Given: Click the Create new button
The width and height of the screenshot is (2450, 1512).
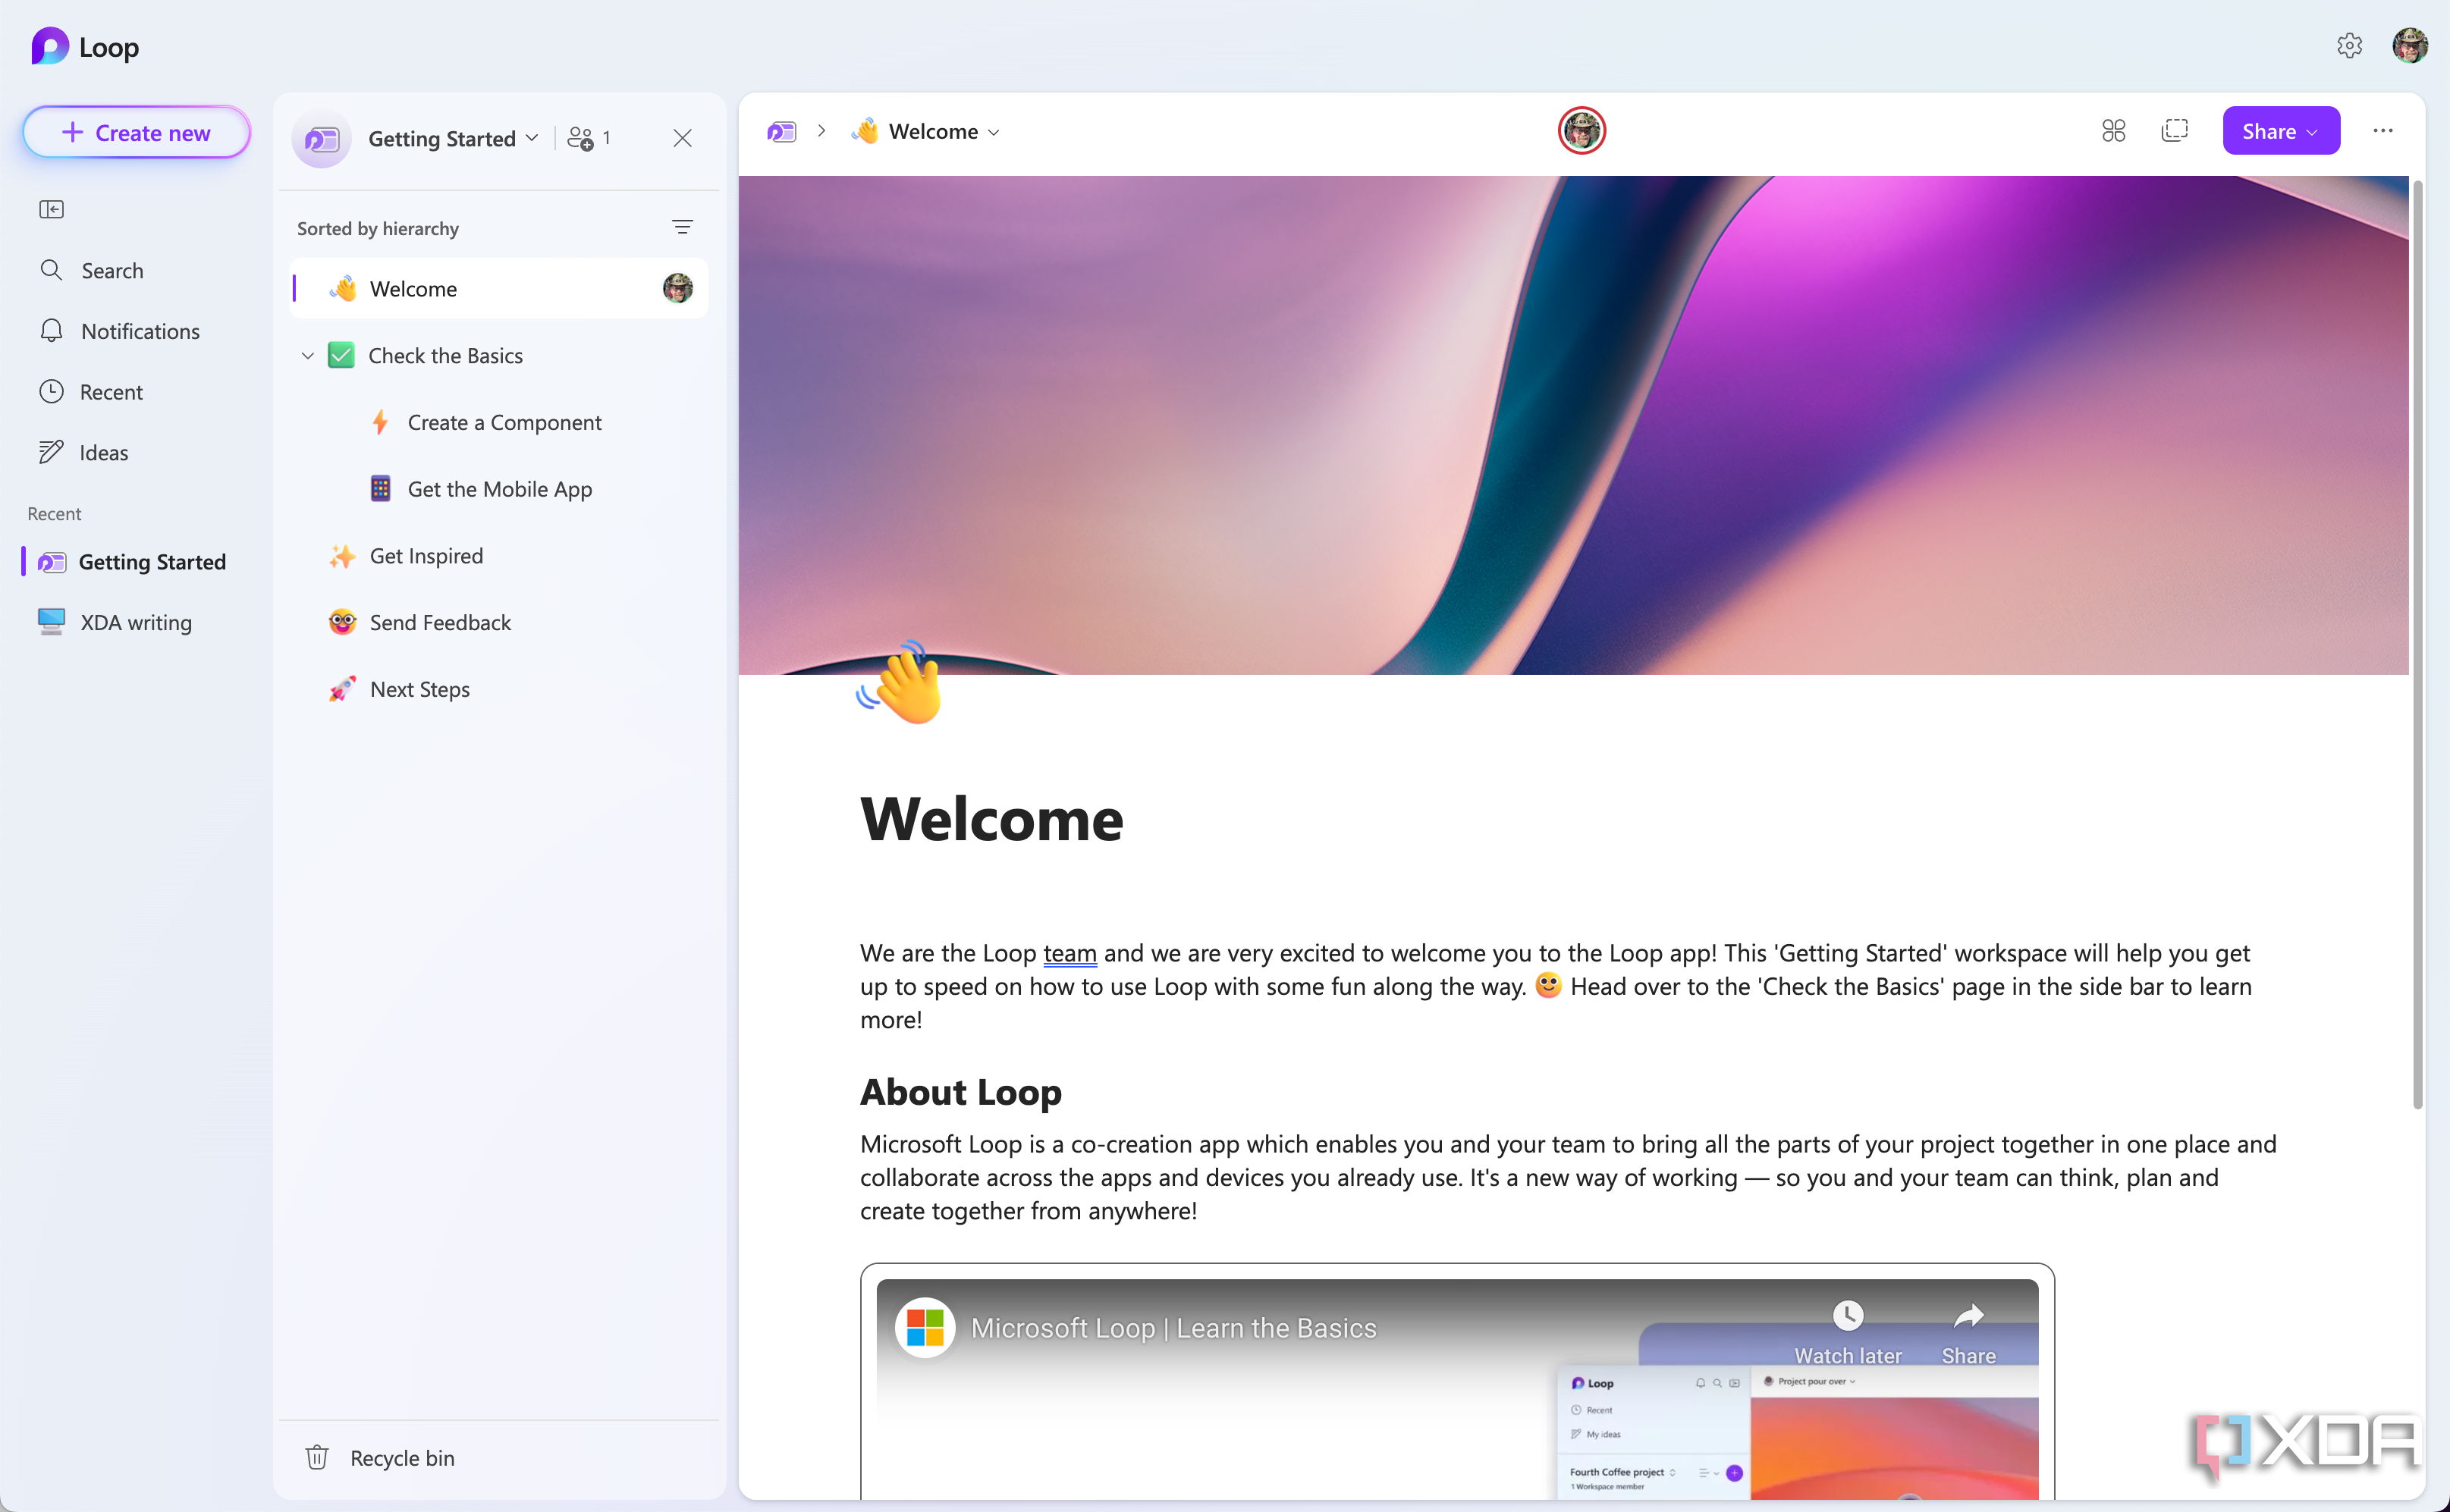Looking at the screenshot, I should [x=137, y=132].
